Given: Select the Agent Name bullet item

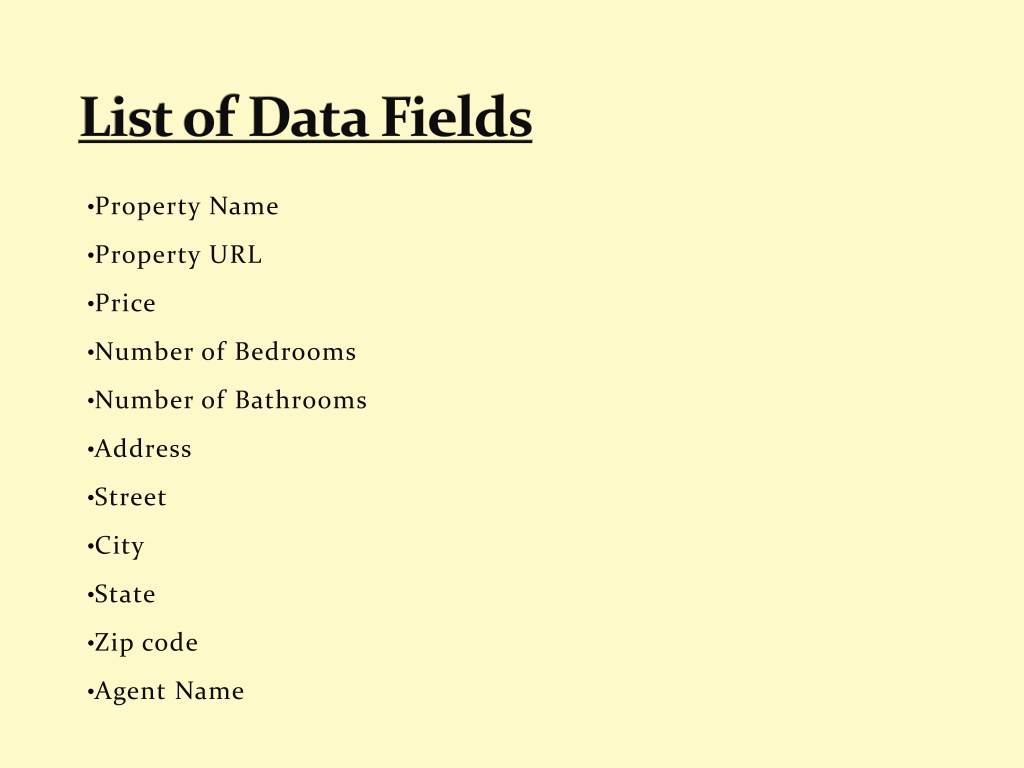Looking at the screenshot, I should [x=165, y=692].
